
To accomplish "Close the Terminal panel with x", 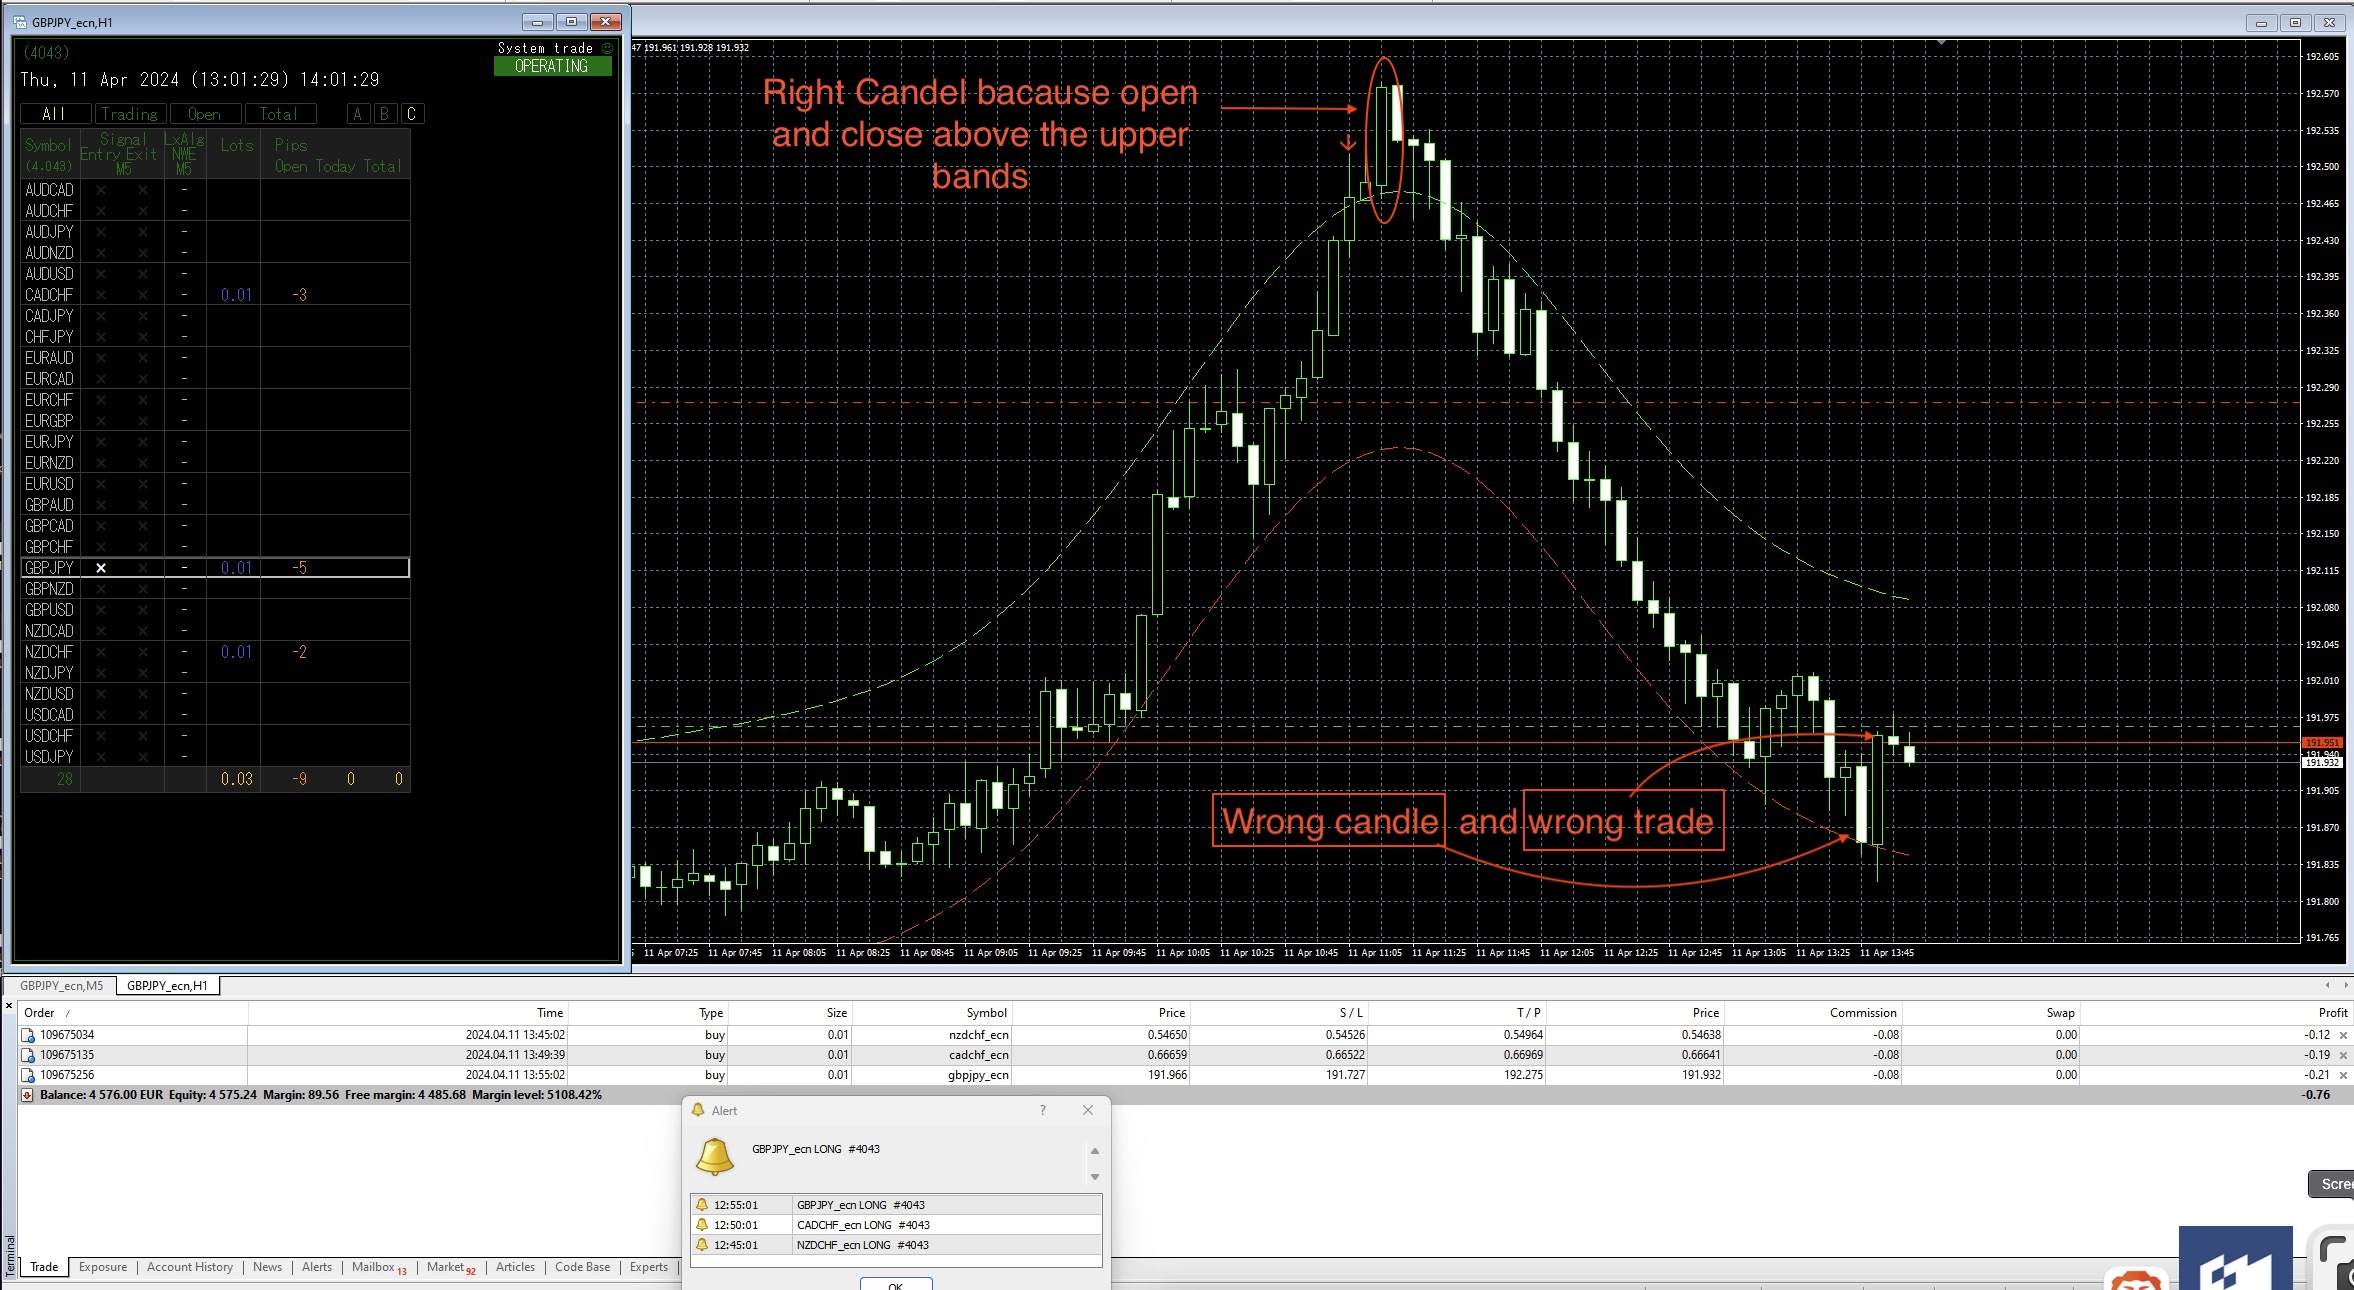I will point(9,1005).
